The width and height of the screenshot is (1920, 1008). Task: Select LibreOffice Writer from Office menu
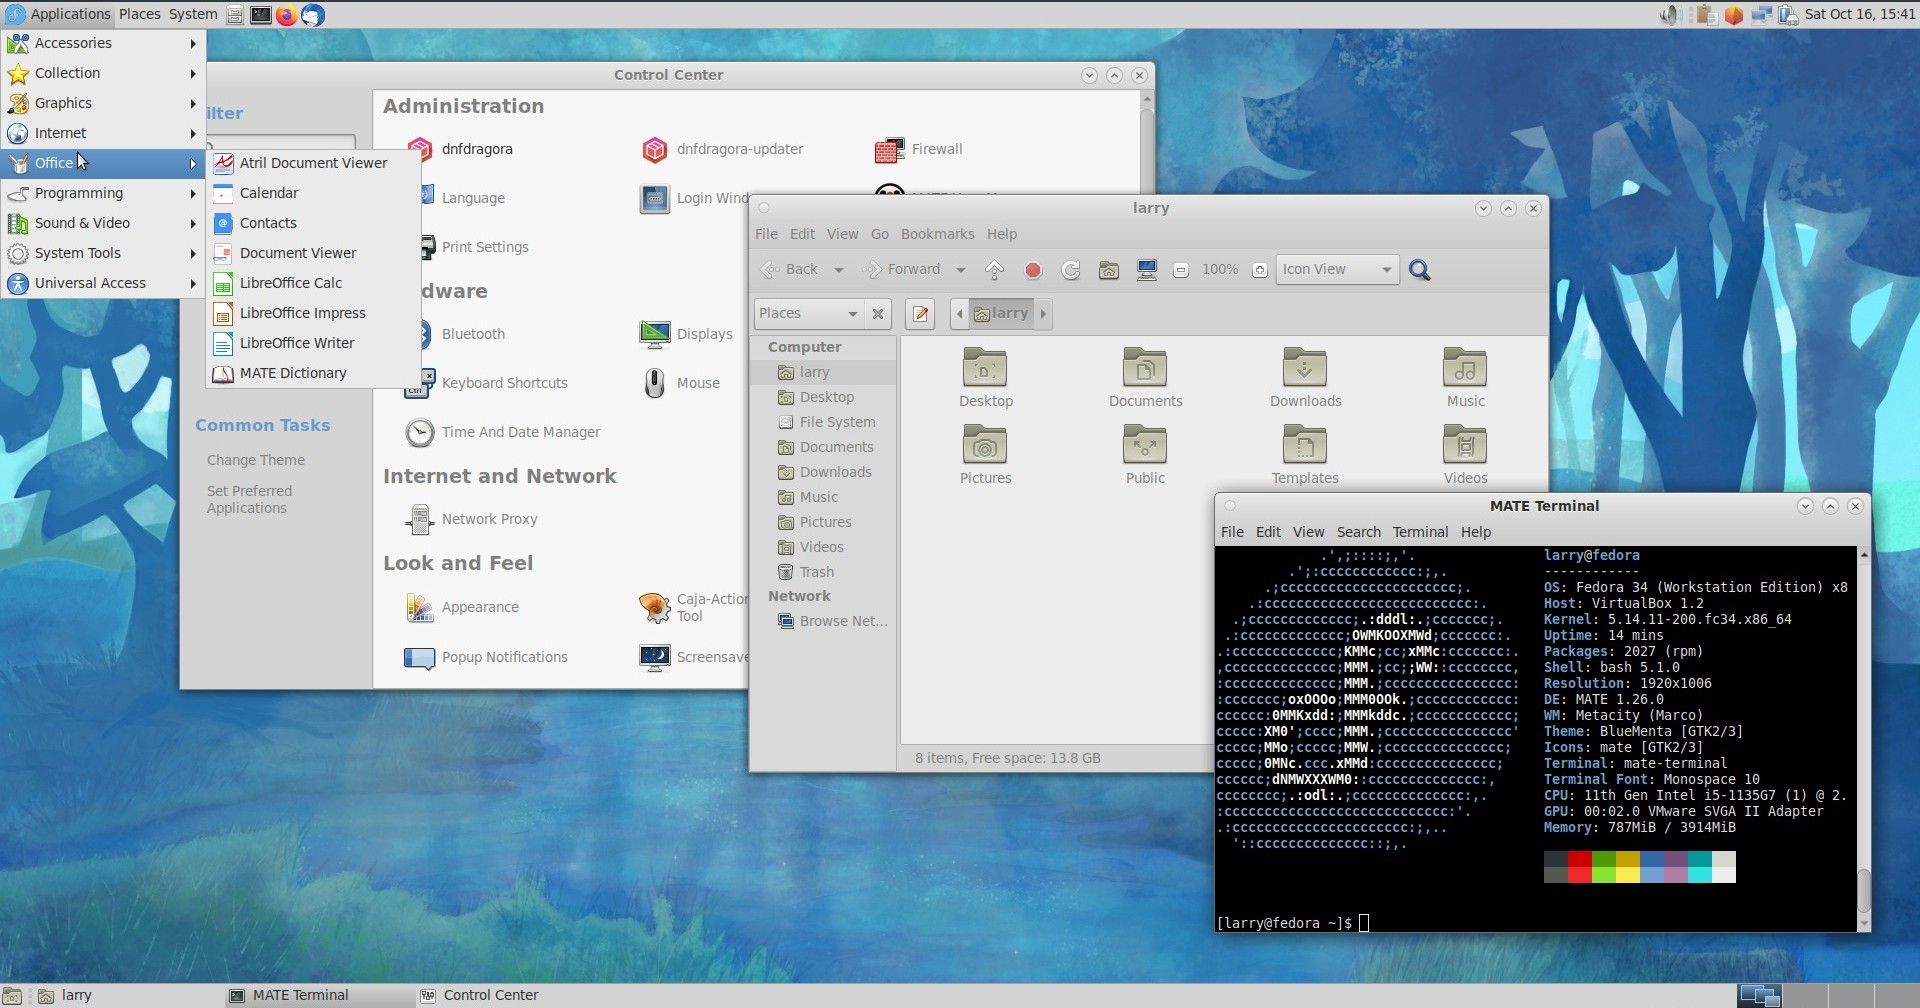point(296,343)
